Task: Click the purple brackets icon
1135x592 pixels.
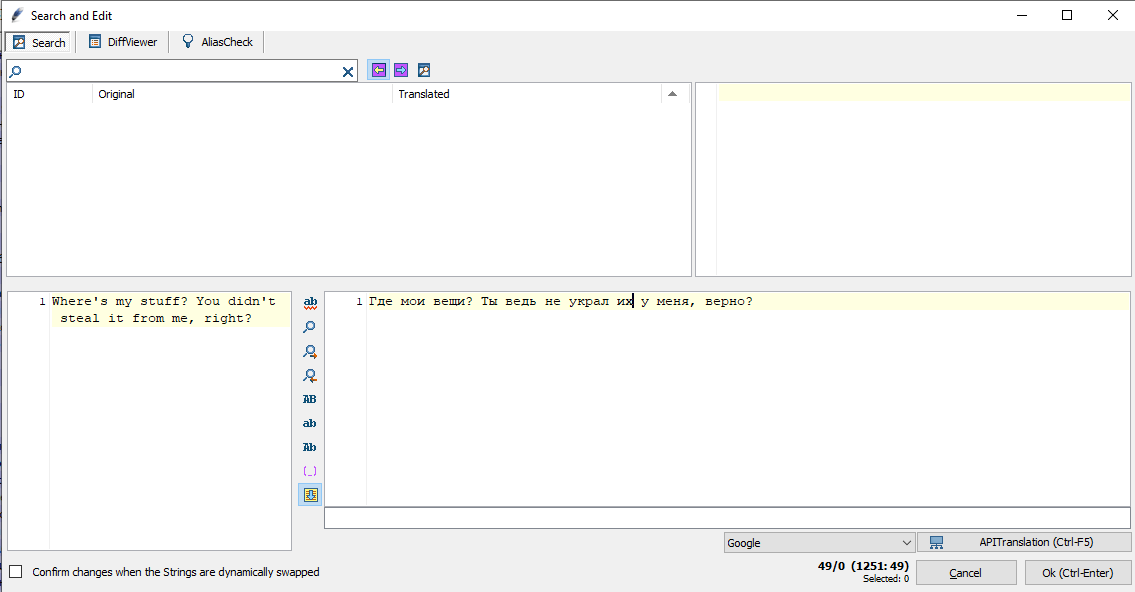Action: coord(310,471)
